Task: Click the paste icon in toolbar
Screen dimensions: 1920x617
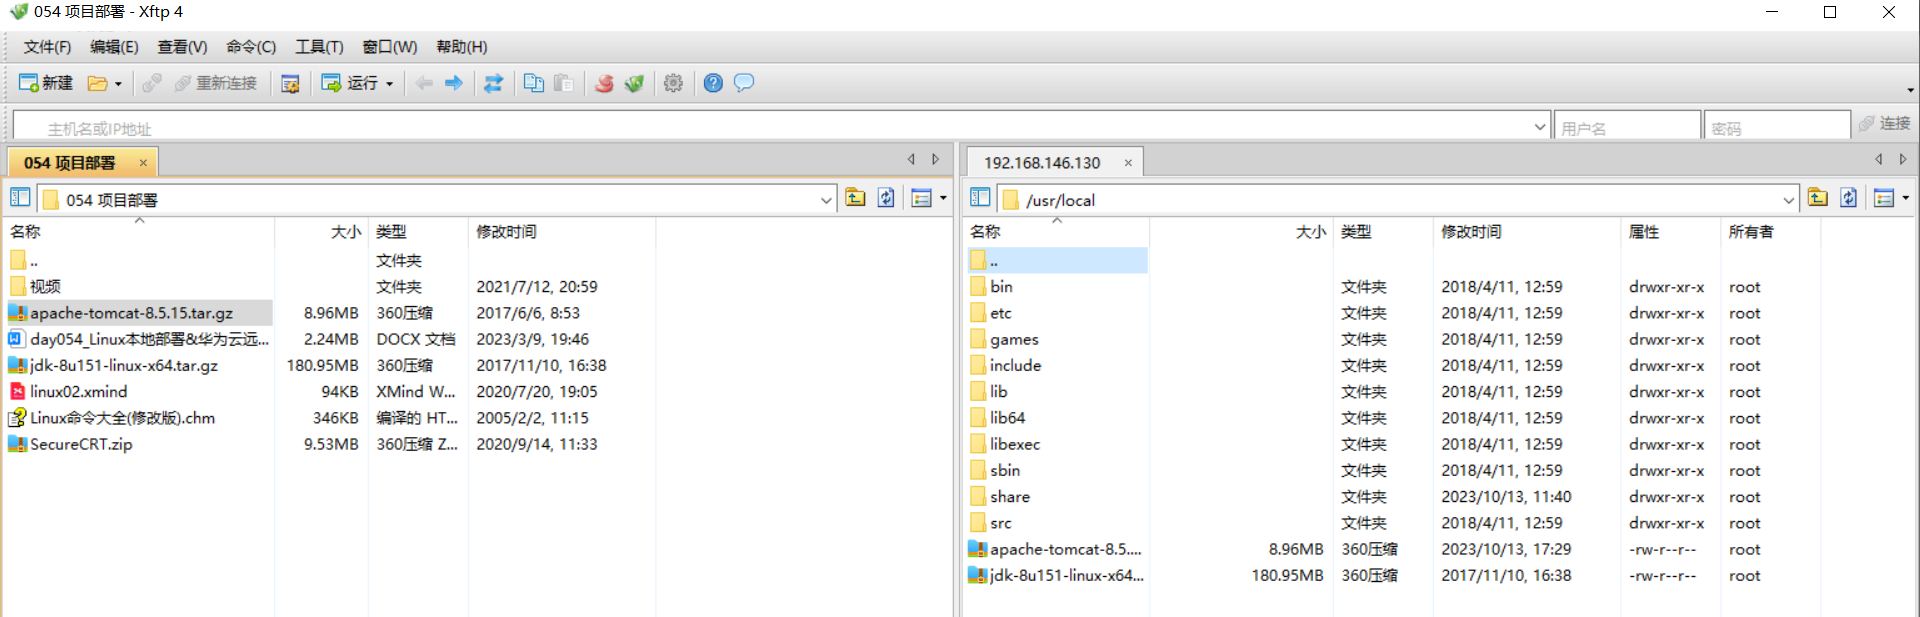Action: pos(564,83)
